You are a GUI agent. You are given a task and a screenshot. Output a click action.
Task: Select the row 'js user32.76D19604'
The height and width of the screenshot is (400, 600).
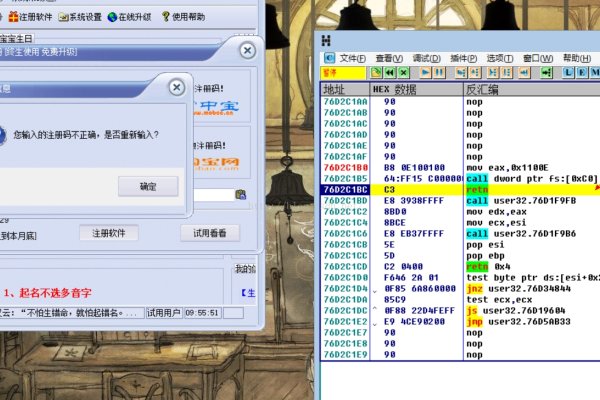[460, 310]
